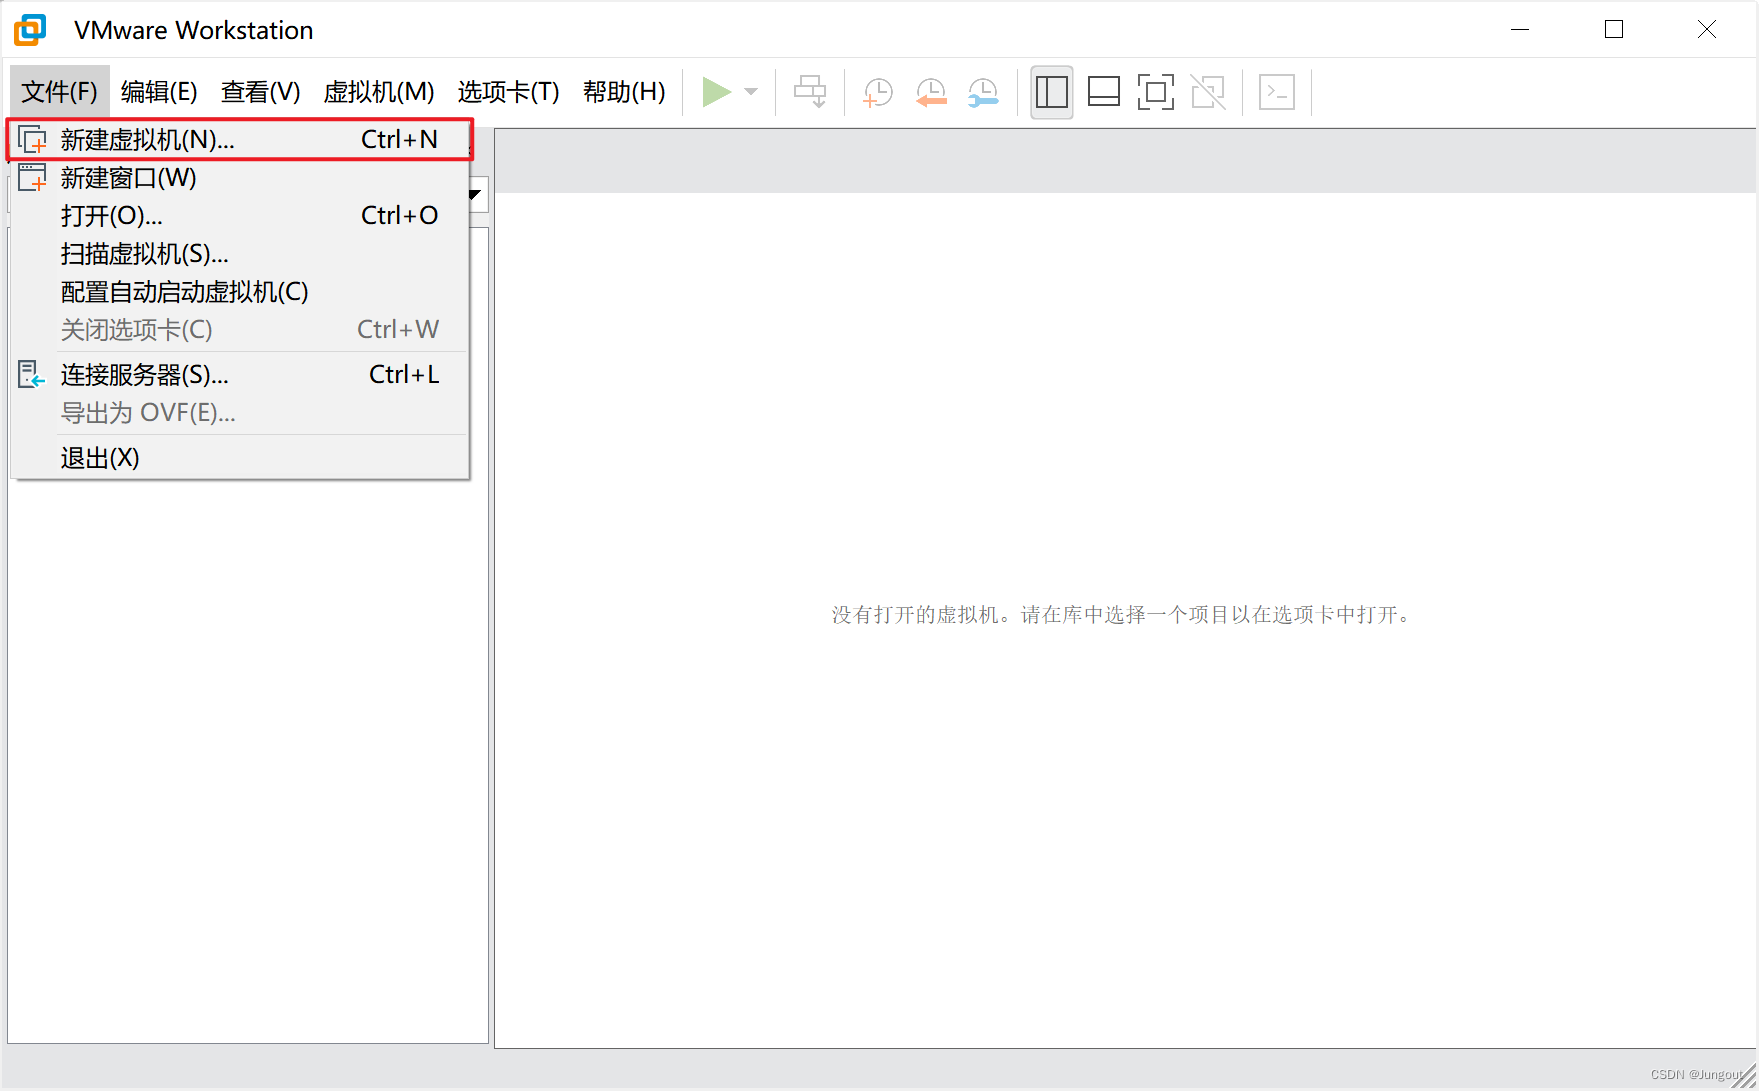The image size is (1759, 1091).
Task: Toggle the thumbnail bar view icon
Action: pyautogui.click(x=1104, y=92)
